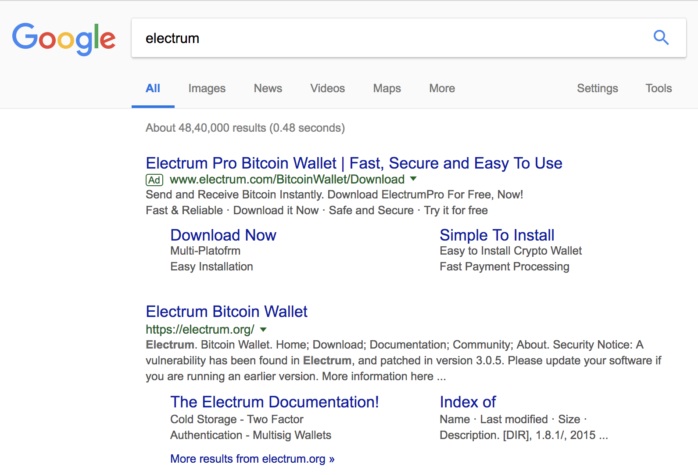Screen dimensions: 698x475
Task: Open the Electrum Bitcoin Wallet result
Action: click(227, 311)
